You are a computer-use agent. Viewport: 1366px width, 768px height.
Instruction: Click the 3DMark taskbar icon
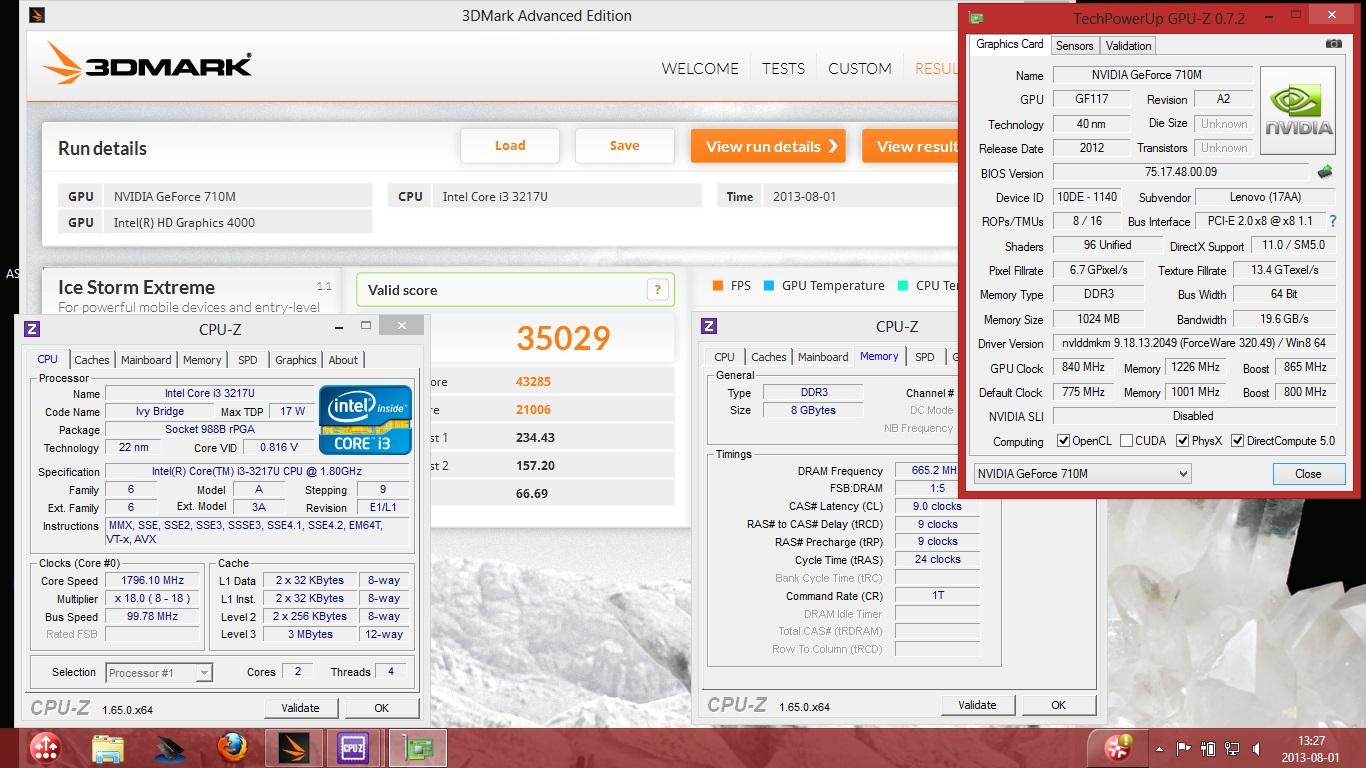coord(294,748)
